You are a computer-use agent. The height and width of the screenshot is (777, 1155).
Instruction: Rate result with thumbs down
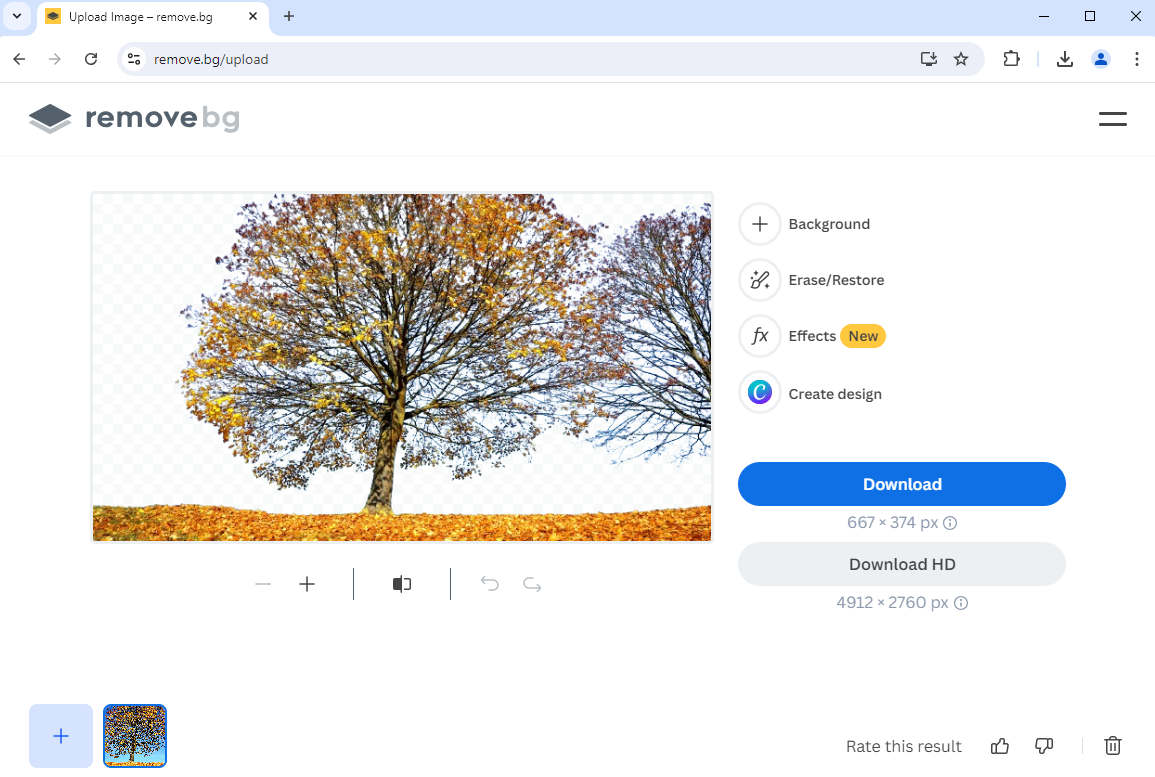pos(1044,746)
